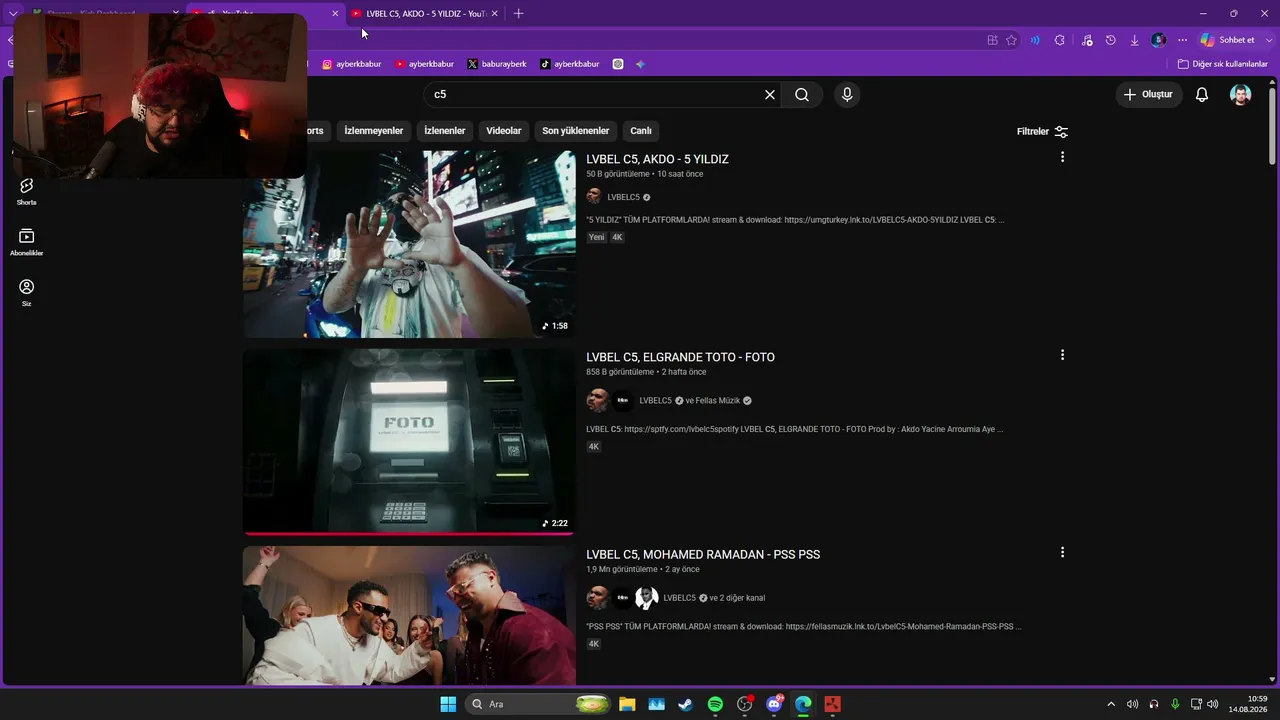This screenshot has width=1280, height=720.
Task: Open OBS Studio from the taskbar
Action: [x=744, y=704]
